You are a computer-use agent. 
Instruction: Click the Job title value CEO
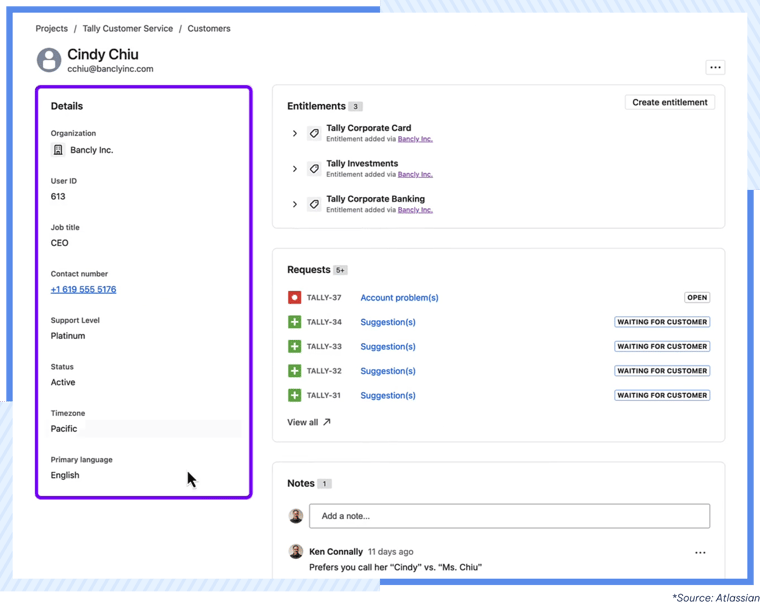(x=59, y=243)
